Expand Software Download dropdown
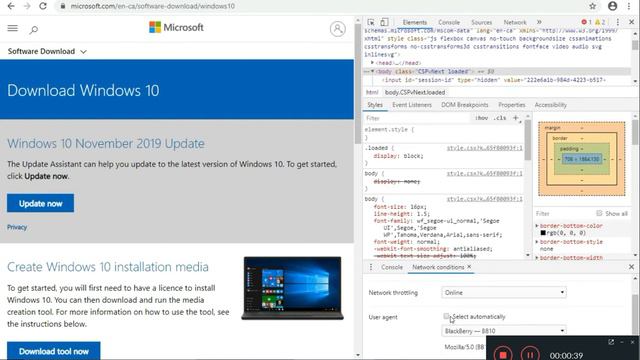 (47, 51)
